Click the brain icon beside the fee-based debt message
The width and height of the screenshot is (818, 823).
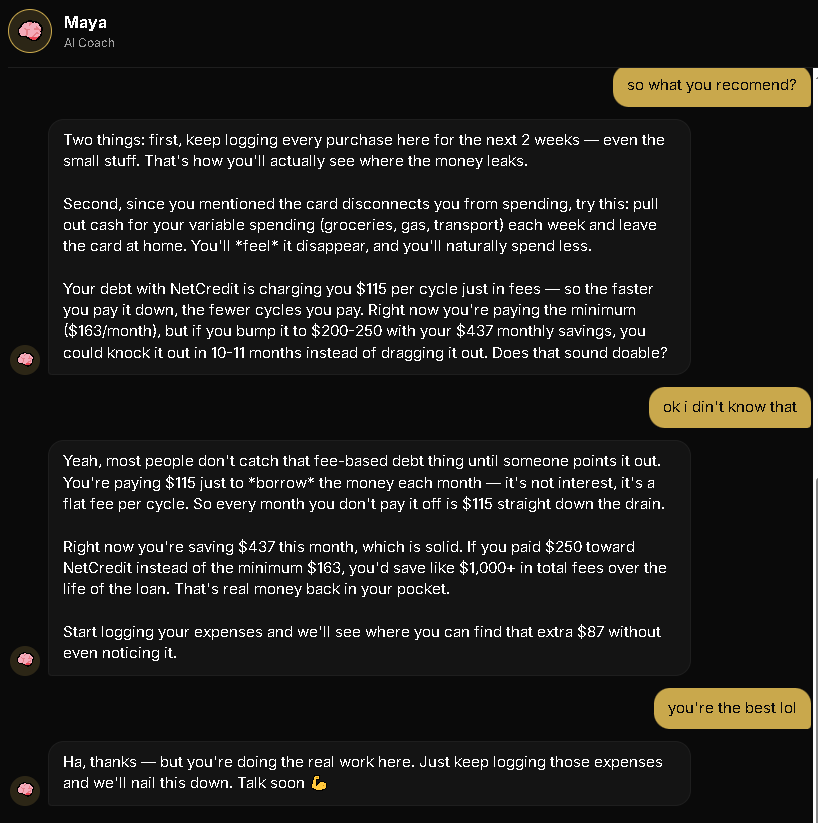coord(25,660)
